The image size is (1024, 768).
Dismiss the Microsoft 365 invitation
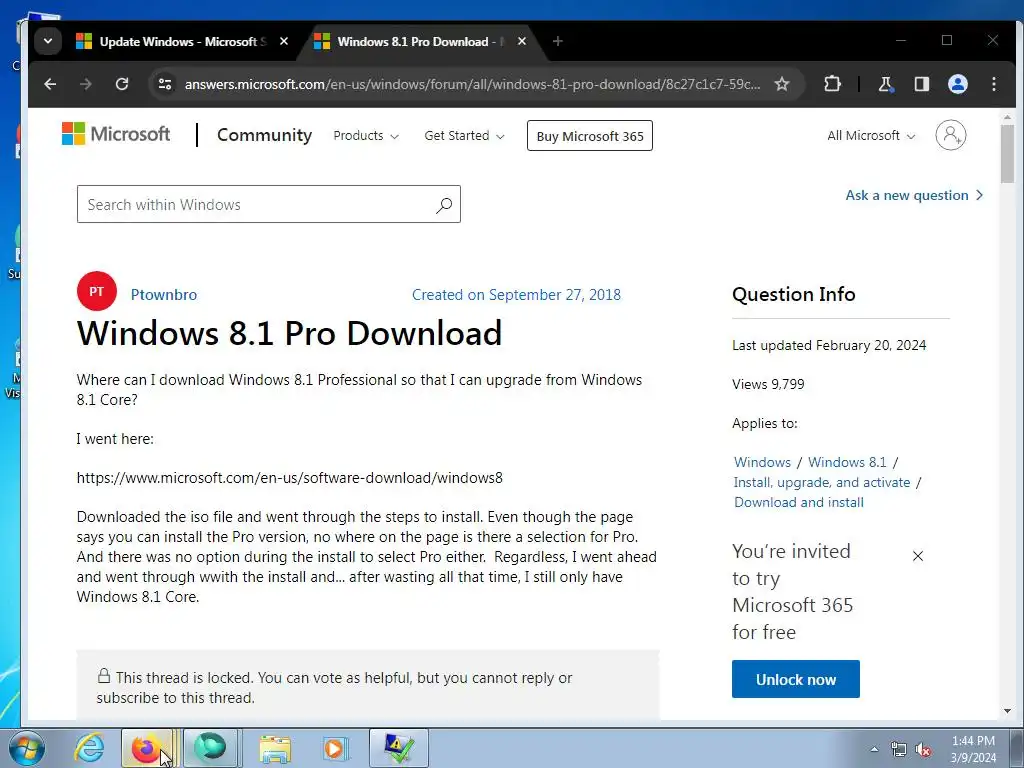(x=918, y=556)
